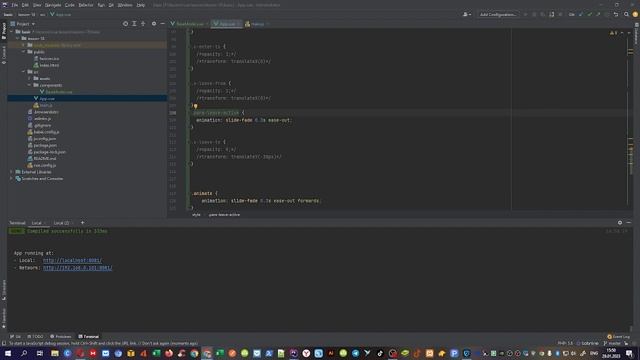Hide the Project panel with minus icon

coord(162,24)
